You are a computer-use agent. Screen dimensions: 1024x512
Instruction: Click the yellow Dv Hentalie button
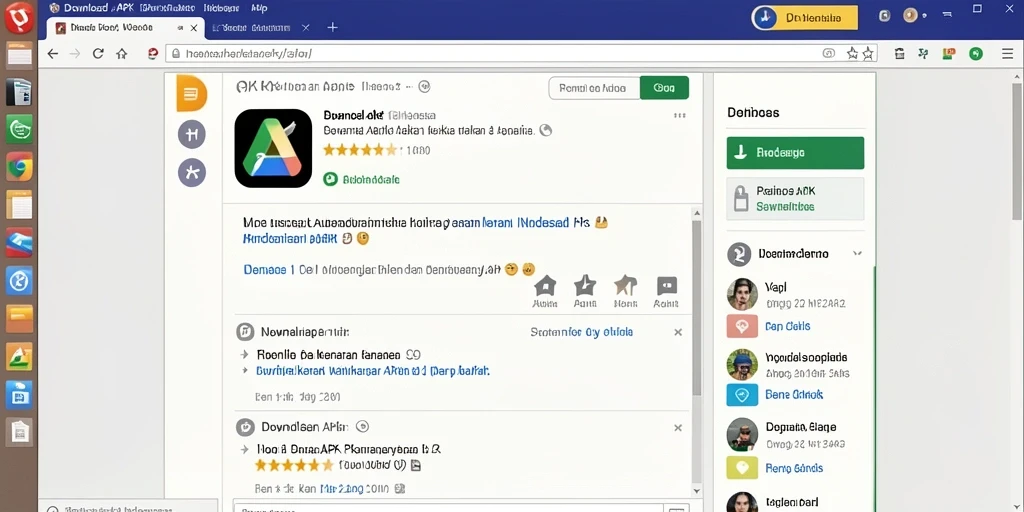click(x=805, y=18)
